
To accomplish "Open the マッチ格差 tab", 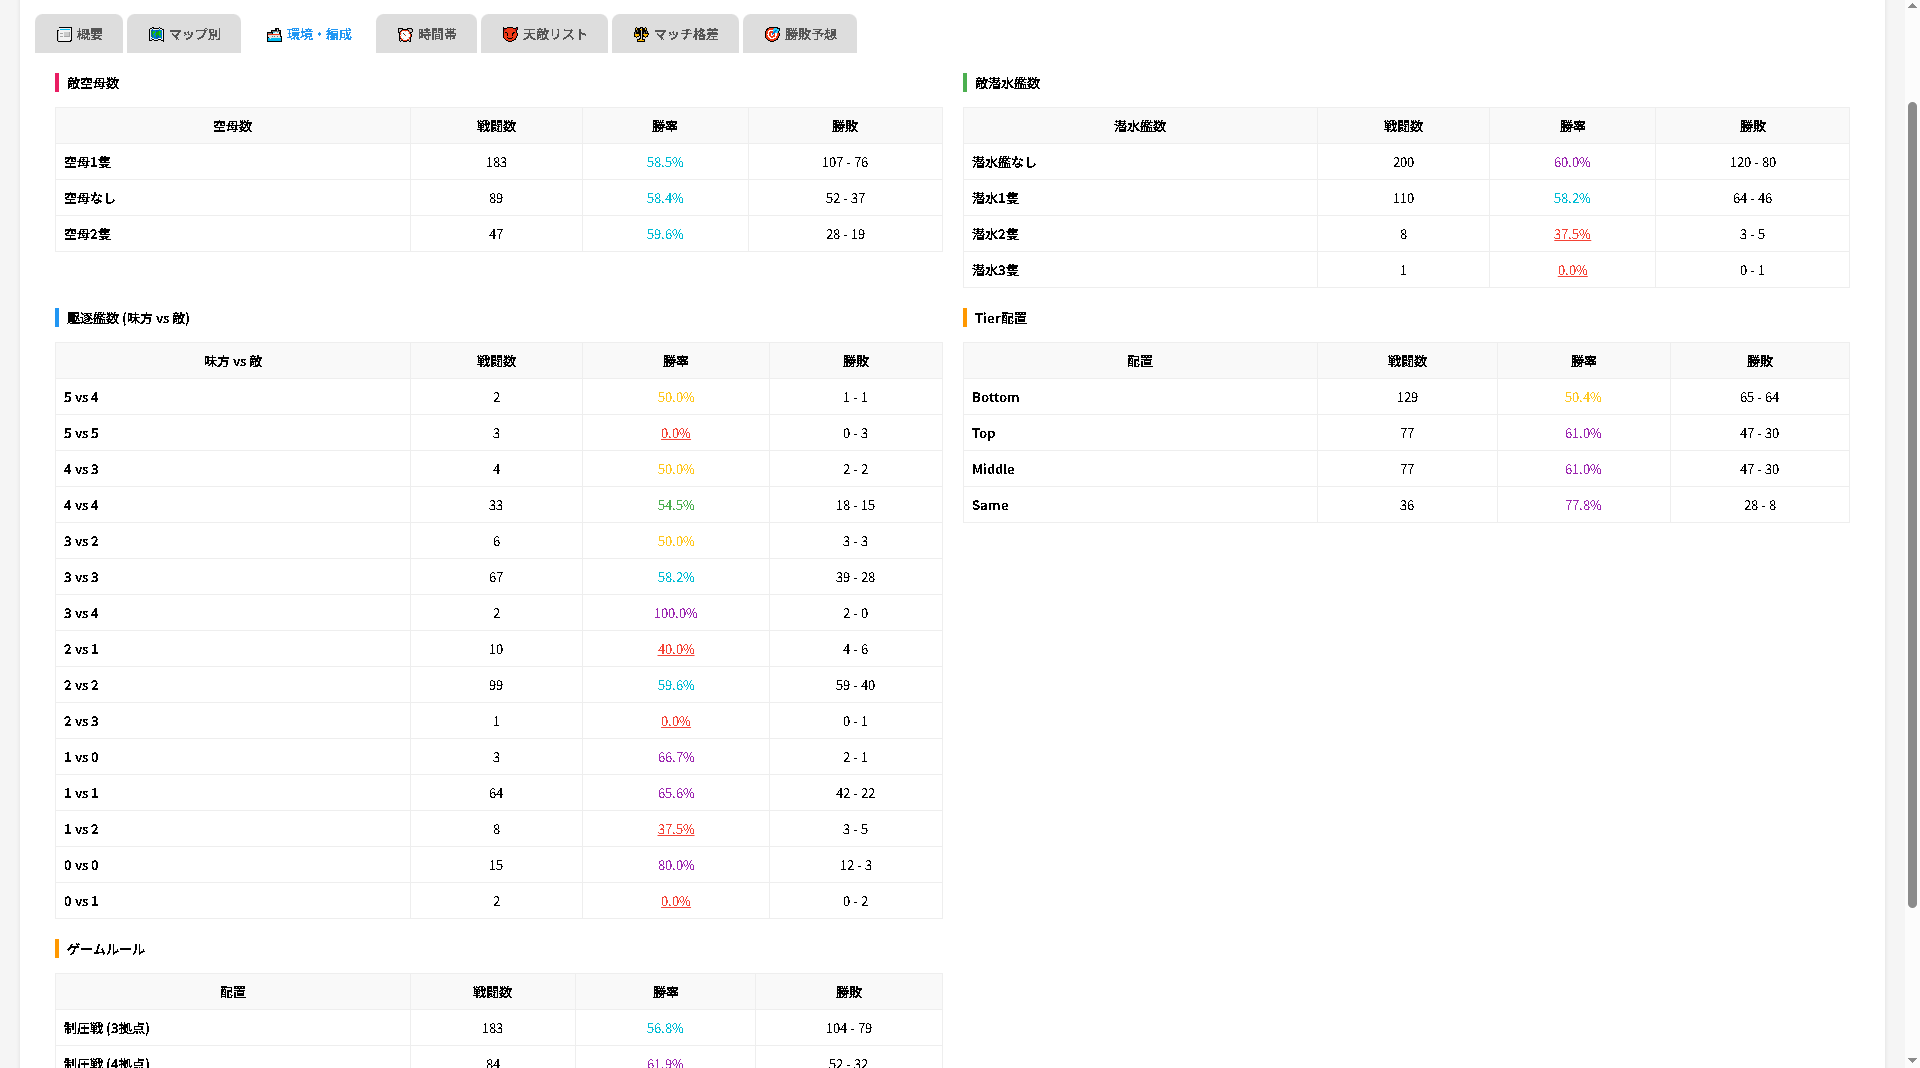I will (675, 34).
